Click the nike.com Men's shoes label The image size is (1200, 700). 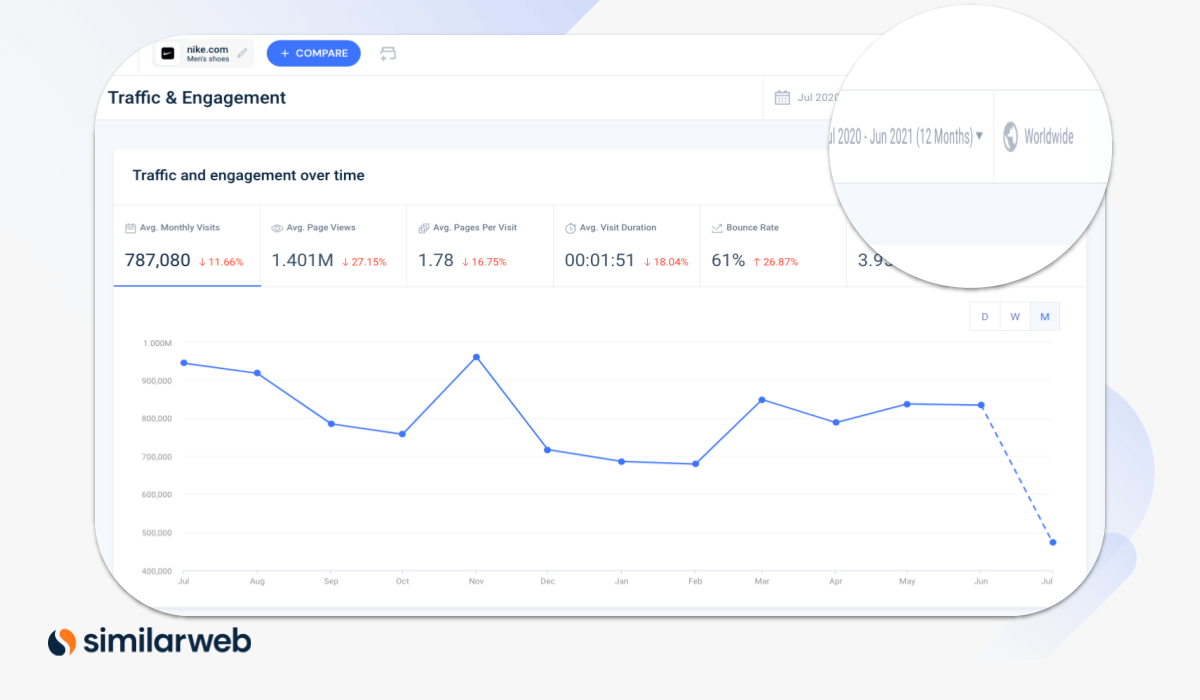click(x=208, y=53)
